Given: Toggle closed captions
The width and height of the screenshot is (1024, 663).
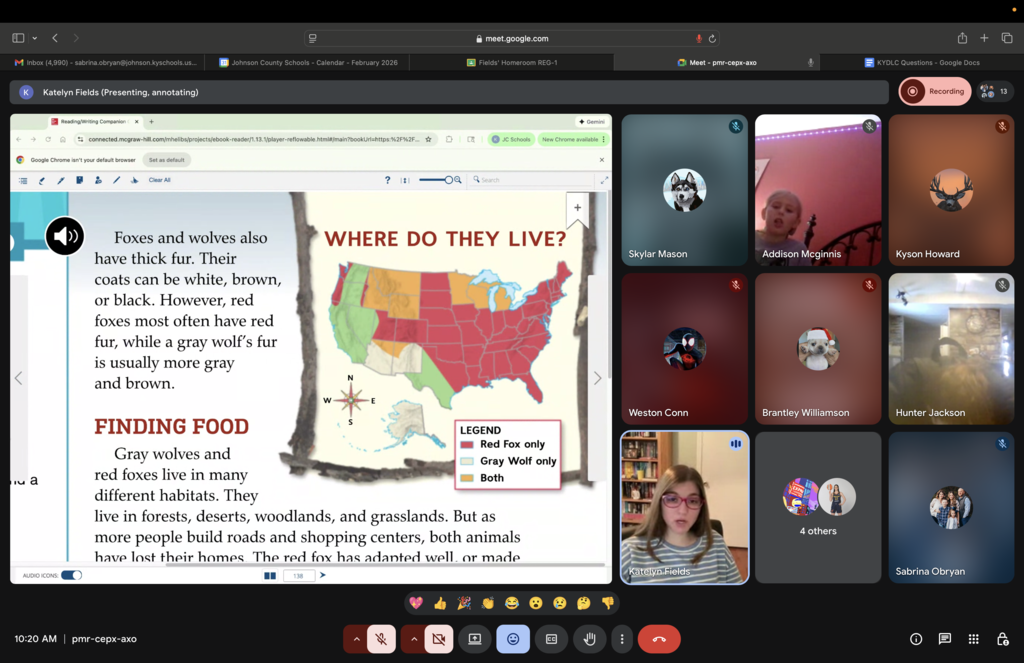Looking at the screenshot, I should click(x=551, y=639).
